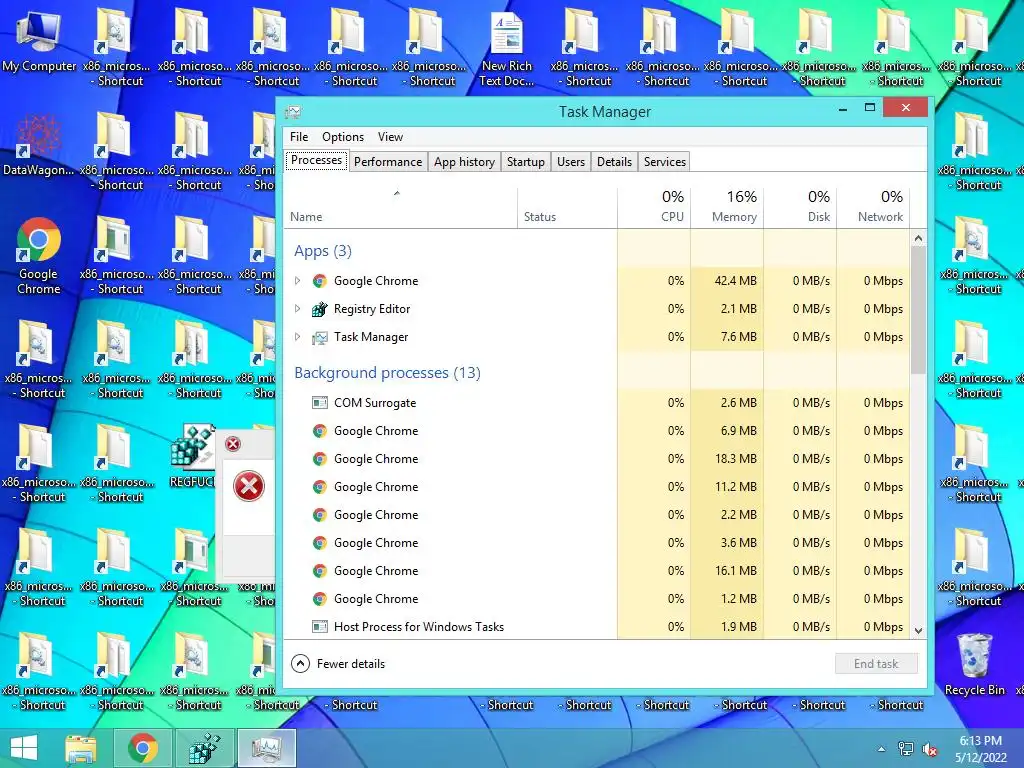Switch to the Users tab
The width and height of the screenshot is (1024, 768).
pos(571,162)
